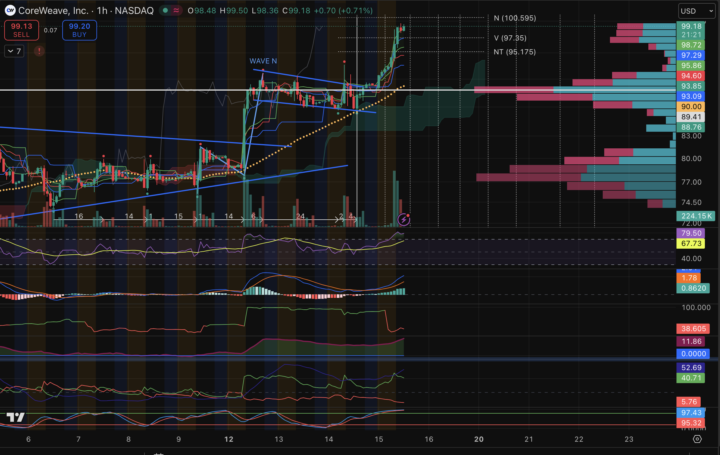Click date 15 on the time axis

tap(378, 439)
